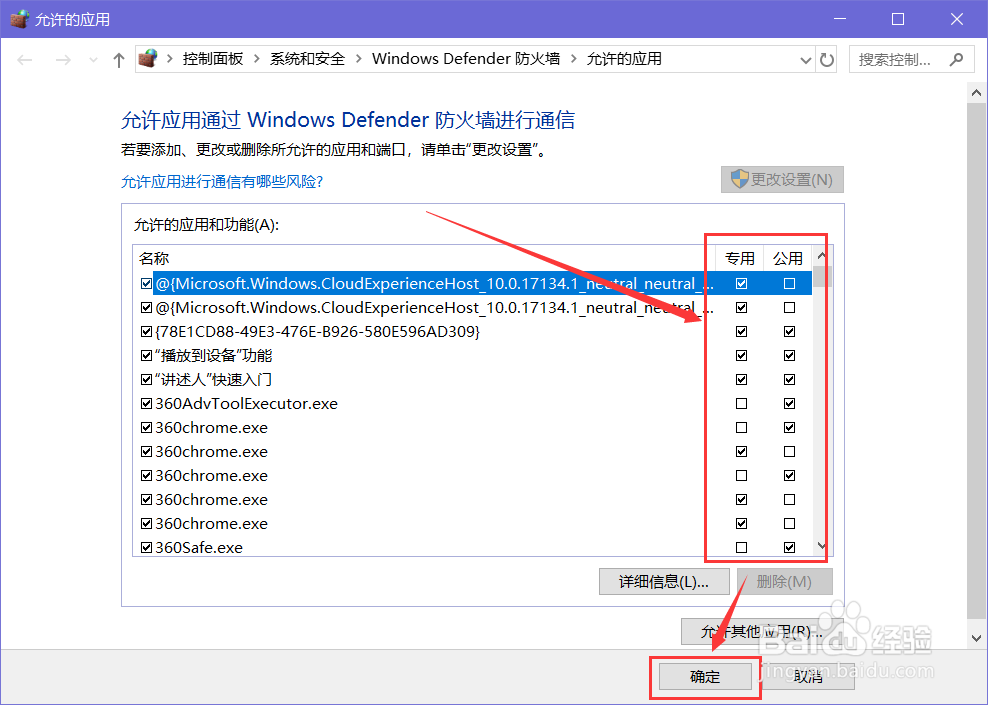Viewport: 988px width, 705px height.
Task: Click the firewall icon in the title bar
Action: [x=19, y=19]
